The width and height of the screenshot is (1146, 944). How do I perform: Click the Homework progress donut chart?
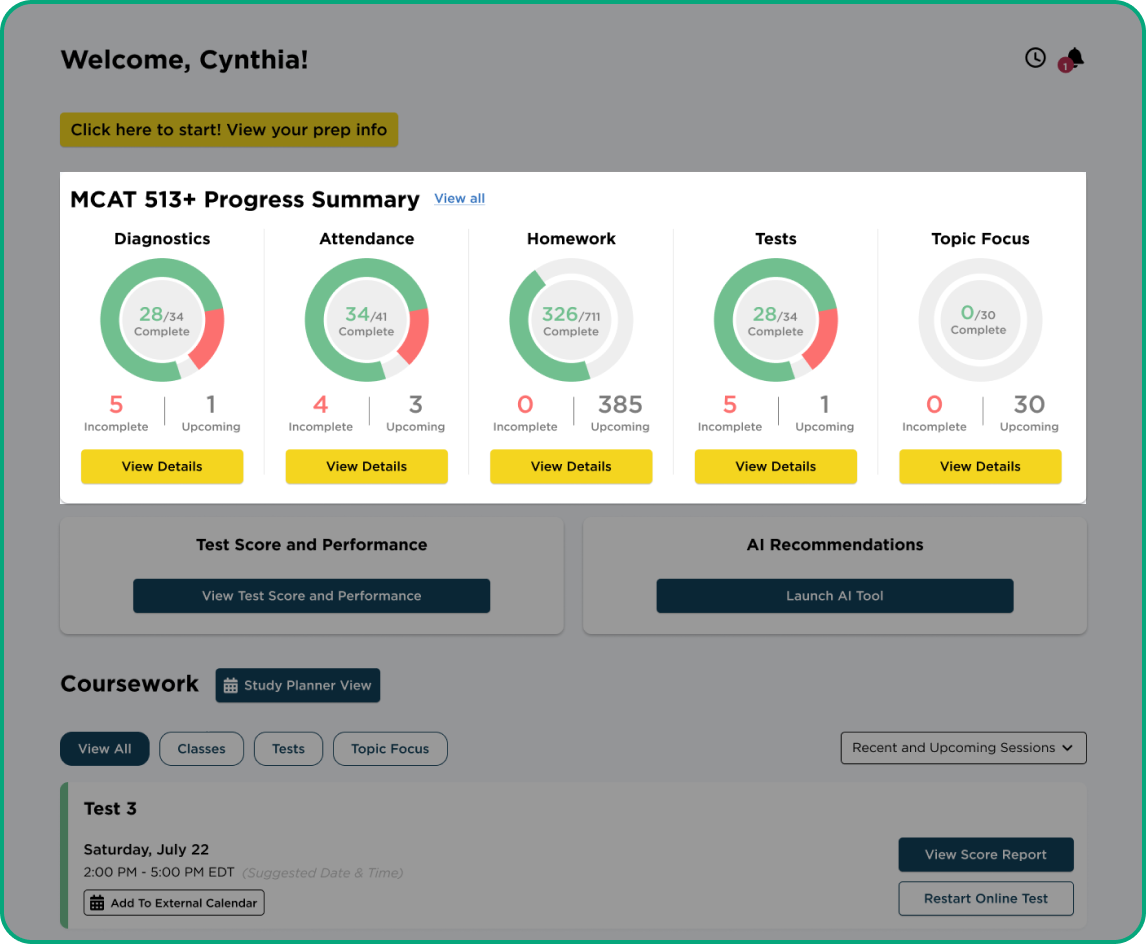[x=571, y=321]
